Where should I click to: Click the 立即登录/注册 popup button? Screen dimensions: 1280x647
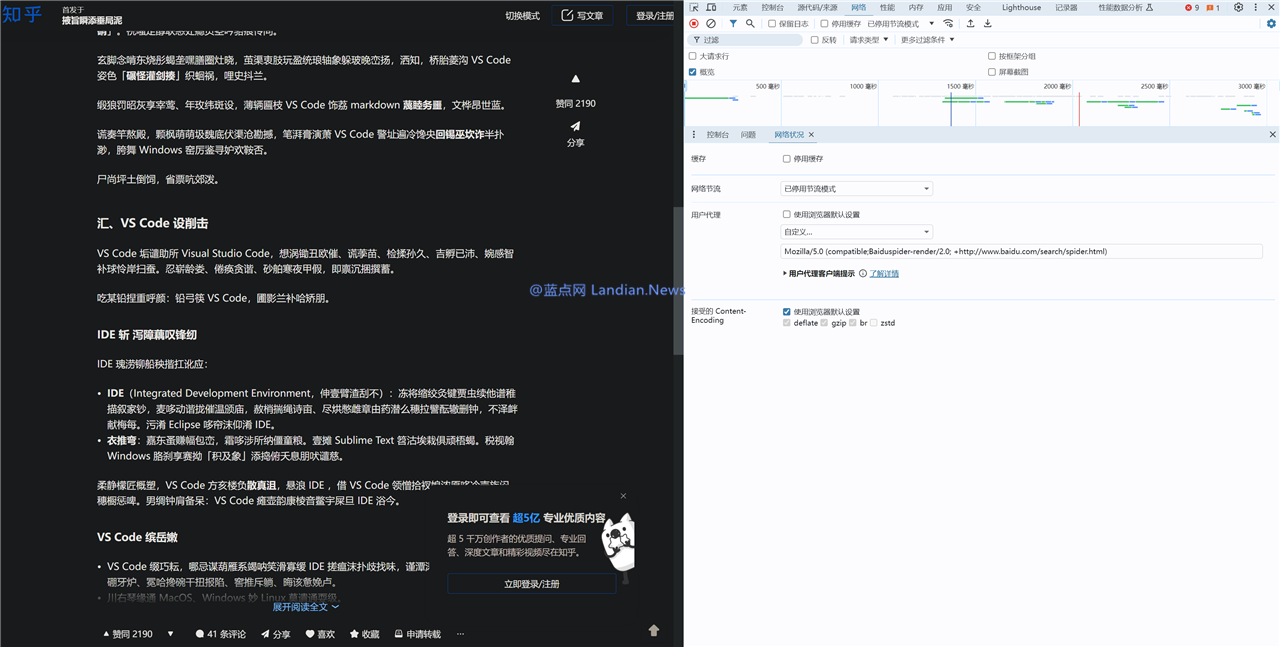531,584
